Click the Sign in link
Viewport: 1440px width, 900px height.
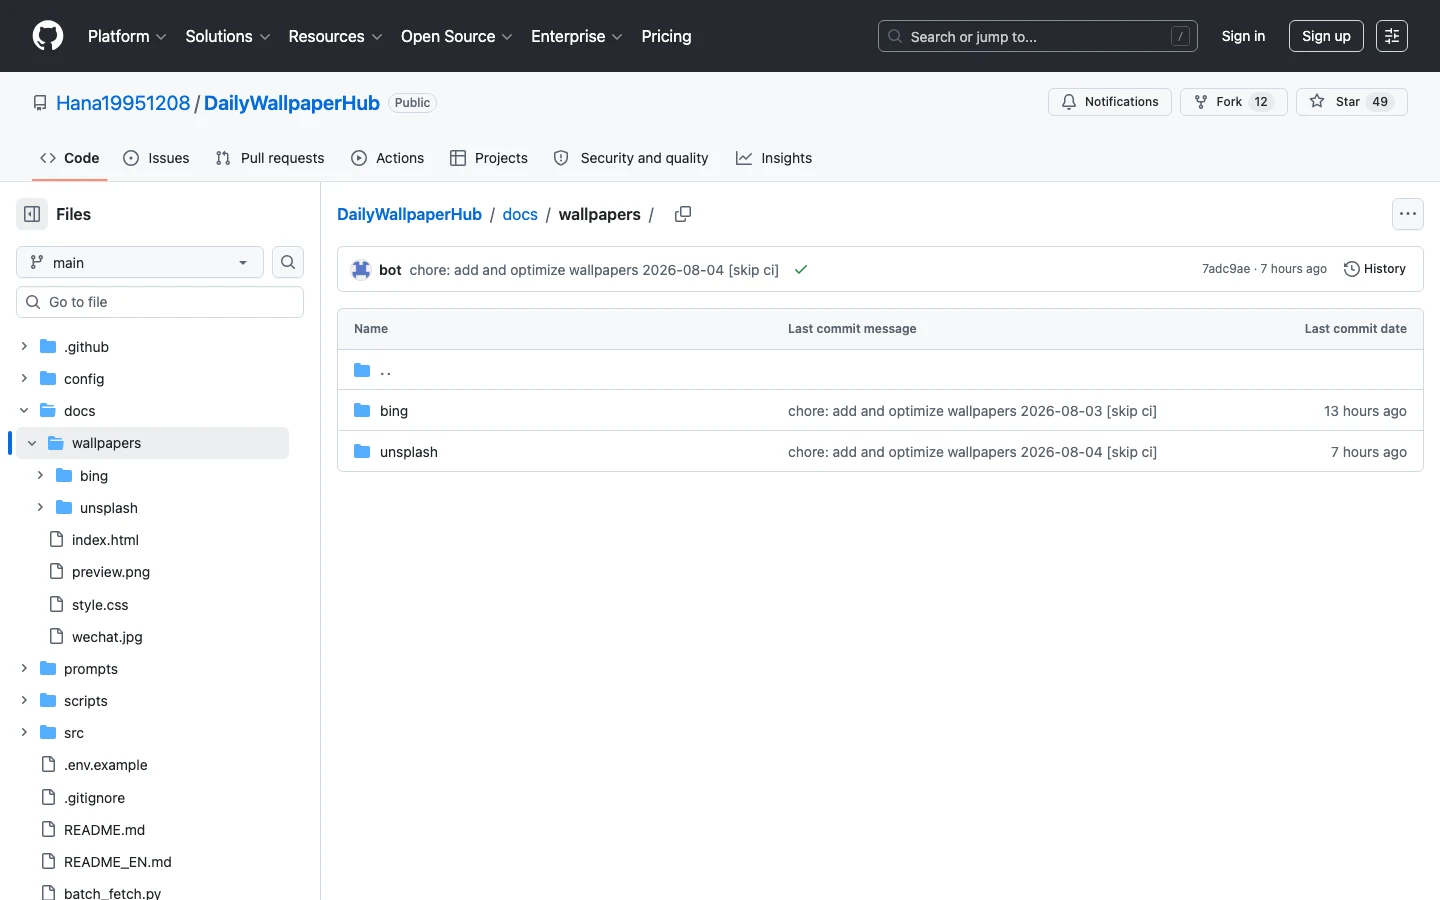(1243, 36)
